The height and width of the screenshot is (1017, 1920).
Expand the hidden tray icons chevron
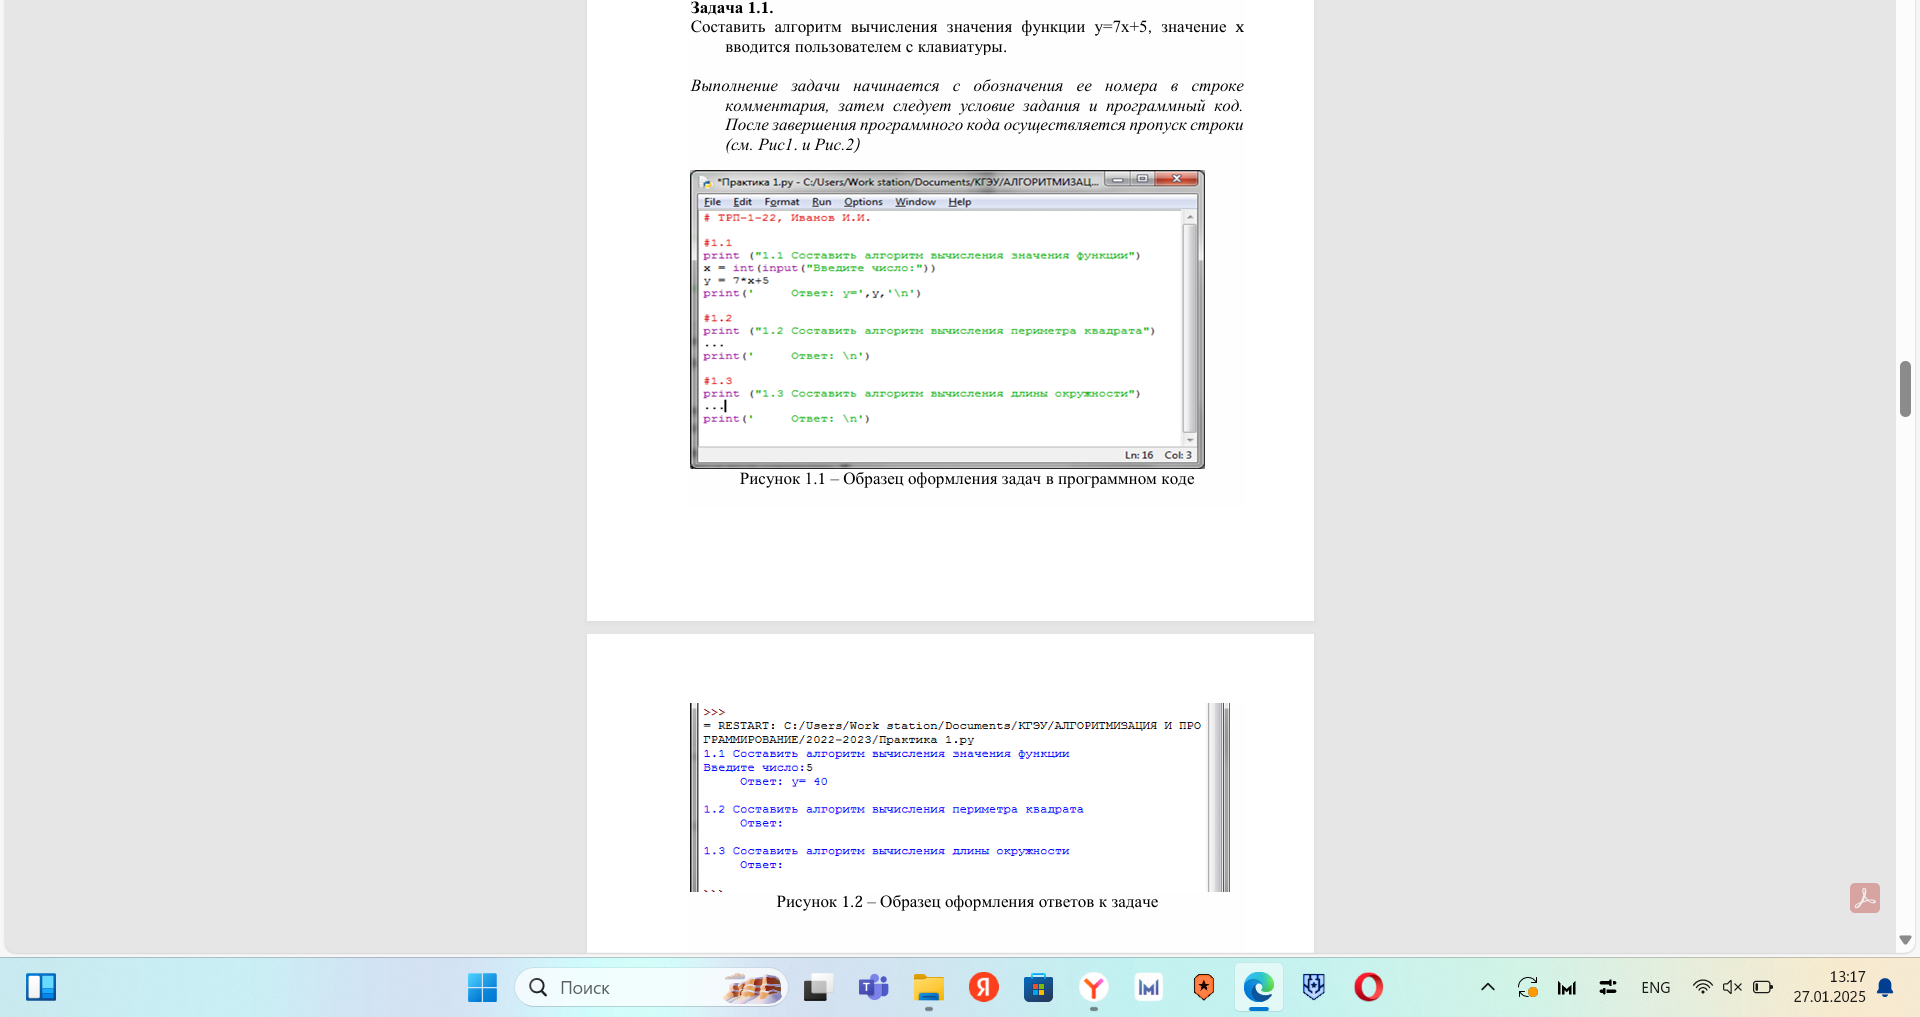click(x=1488, y=988)
